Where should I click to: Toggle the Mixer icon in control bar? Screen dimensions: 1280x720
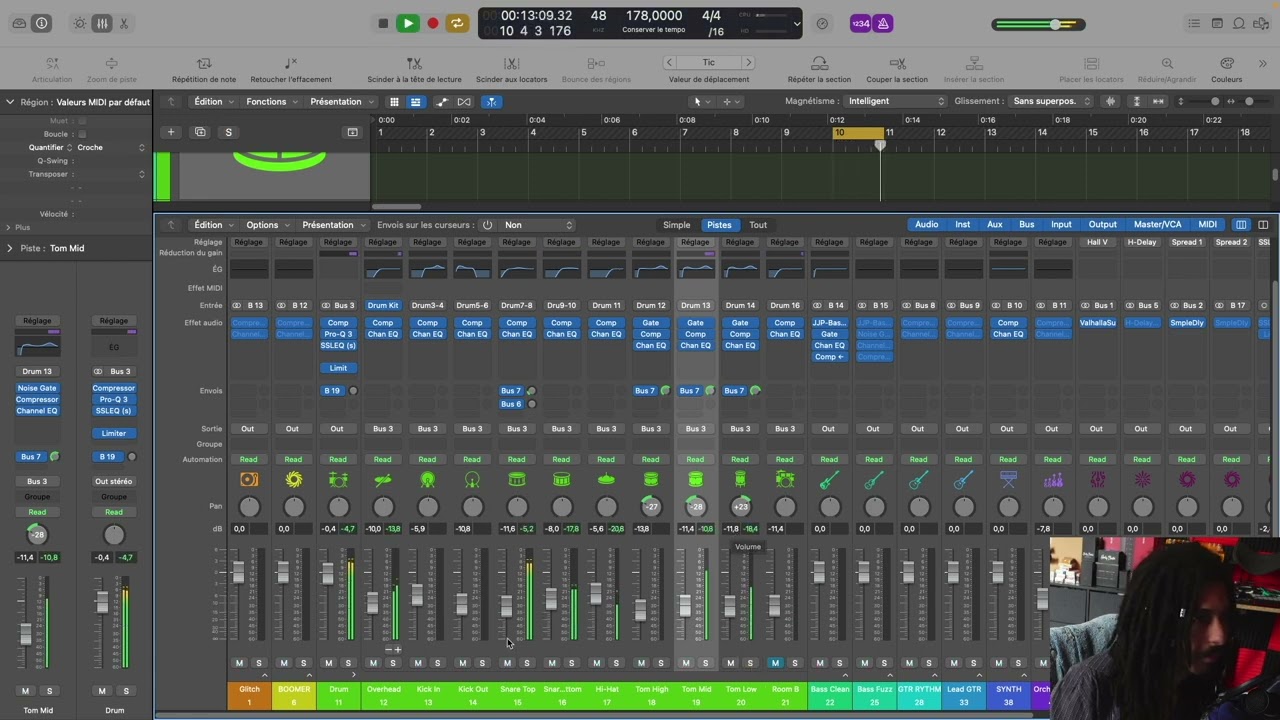click(x=101, y=23)
